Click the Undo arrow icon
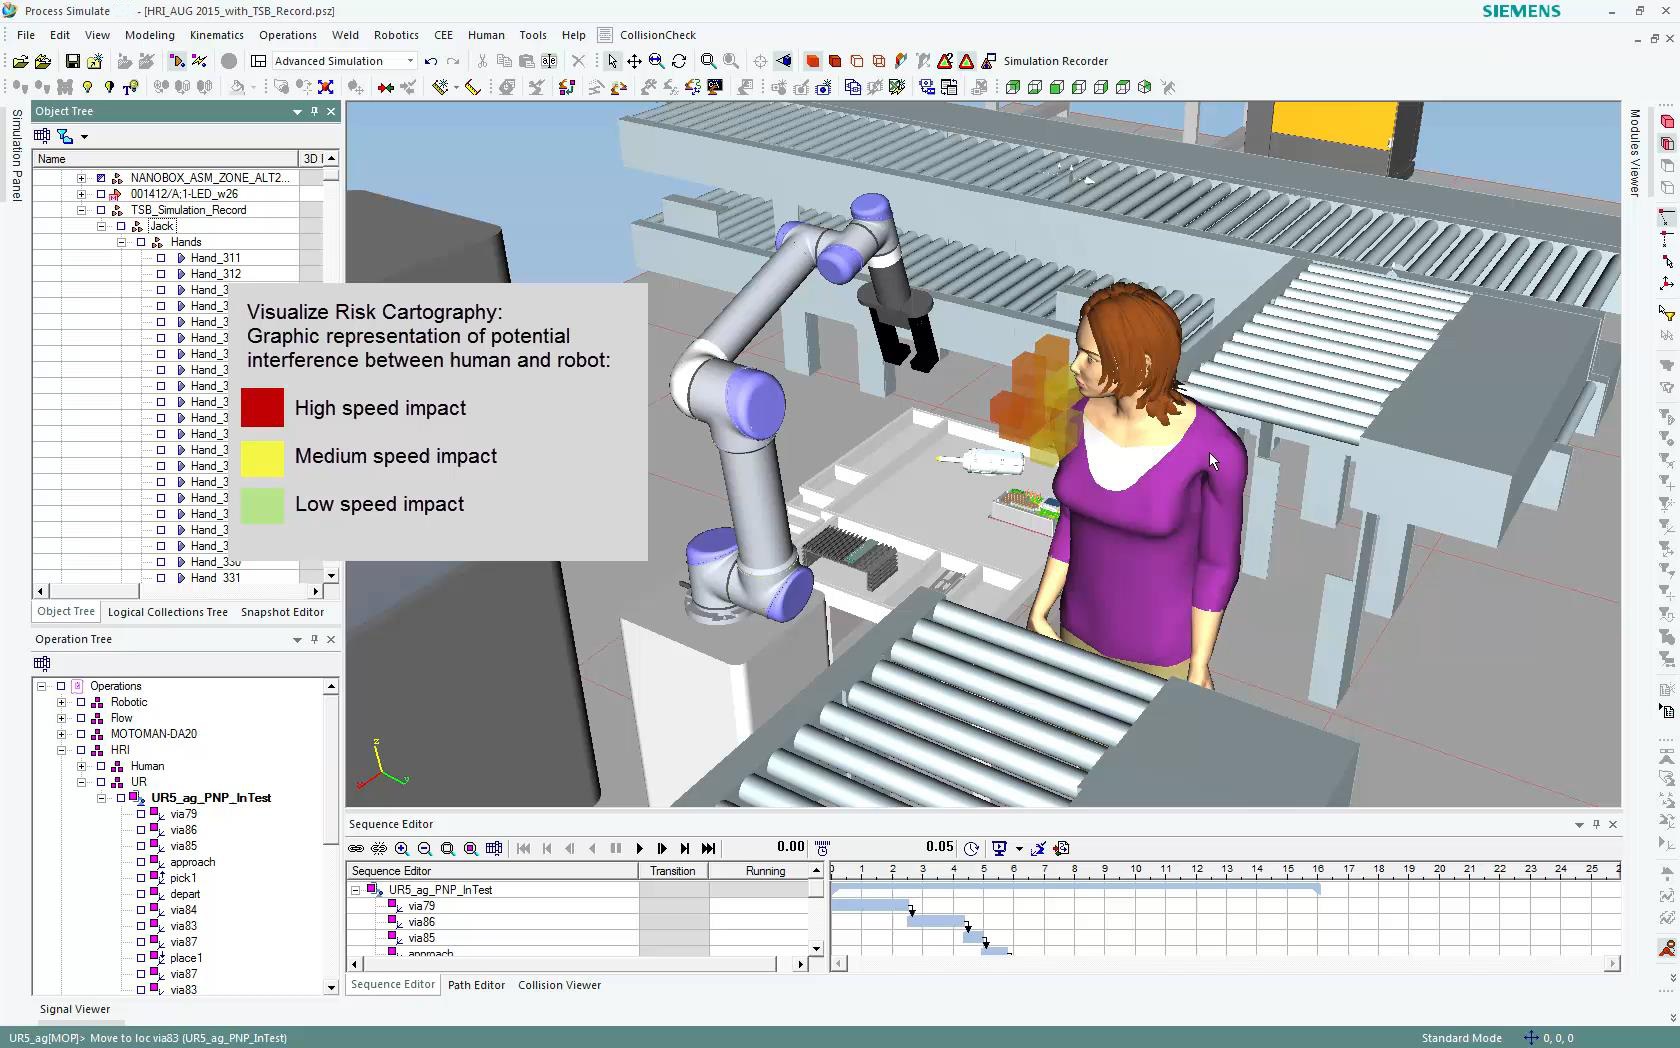The image size is (1680, 1048). [x=431, y=61]
